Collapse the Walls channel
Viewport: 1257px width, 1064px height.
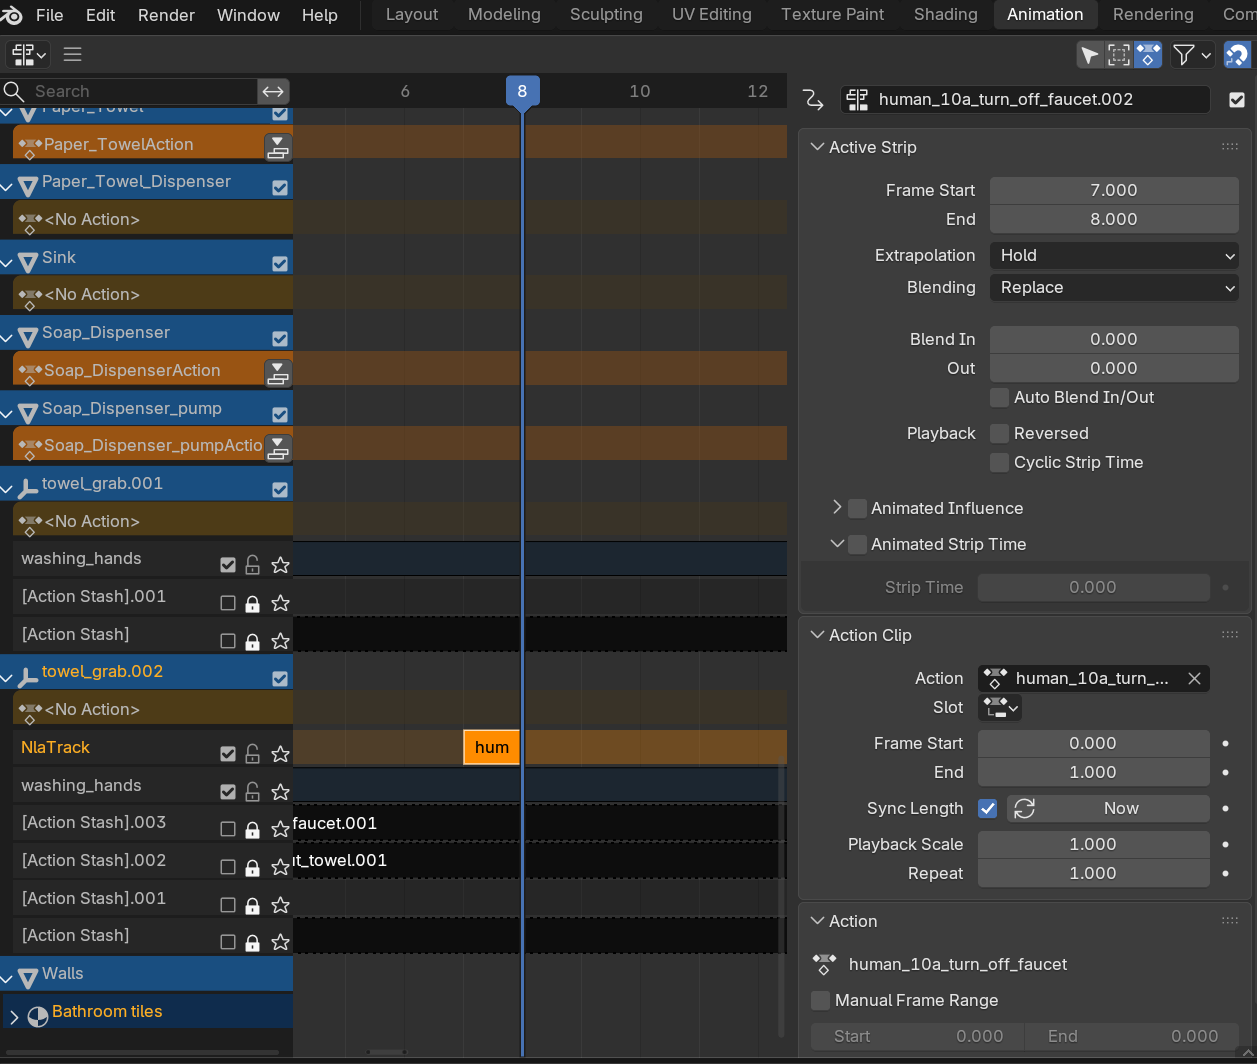point(7,980)
